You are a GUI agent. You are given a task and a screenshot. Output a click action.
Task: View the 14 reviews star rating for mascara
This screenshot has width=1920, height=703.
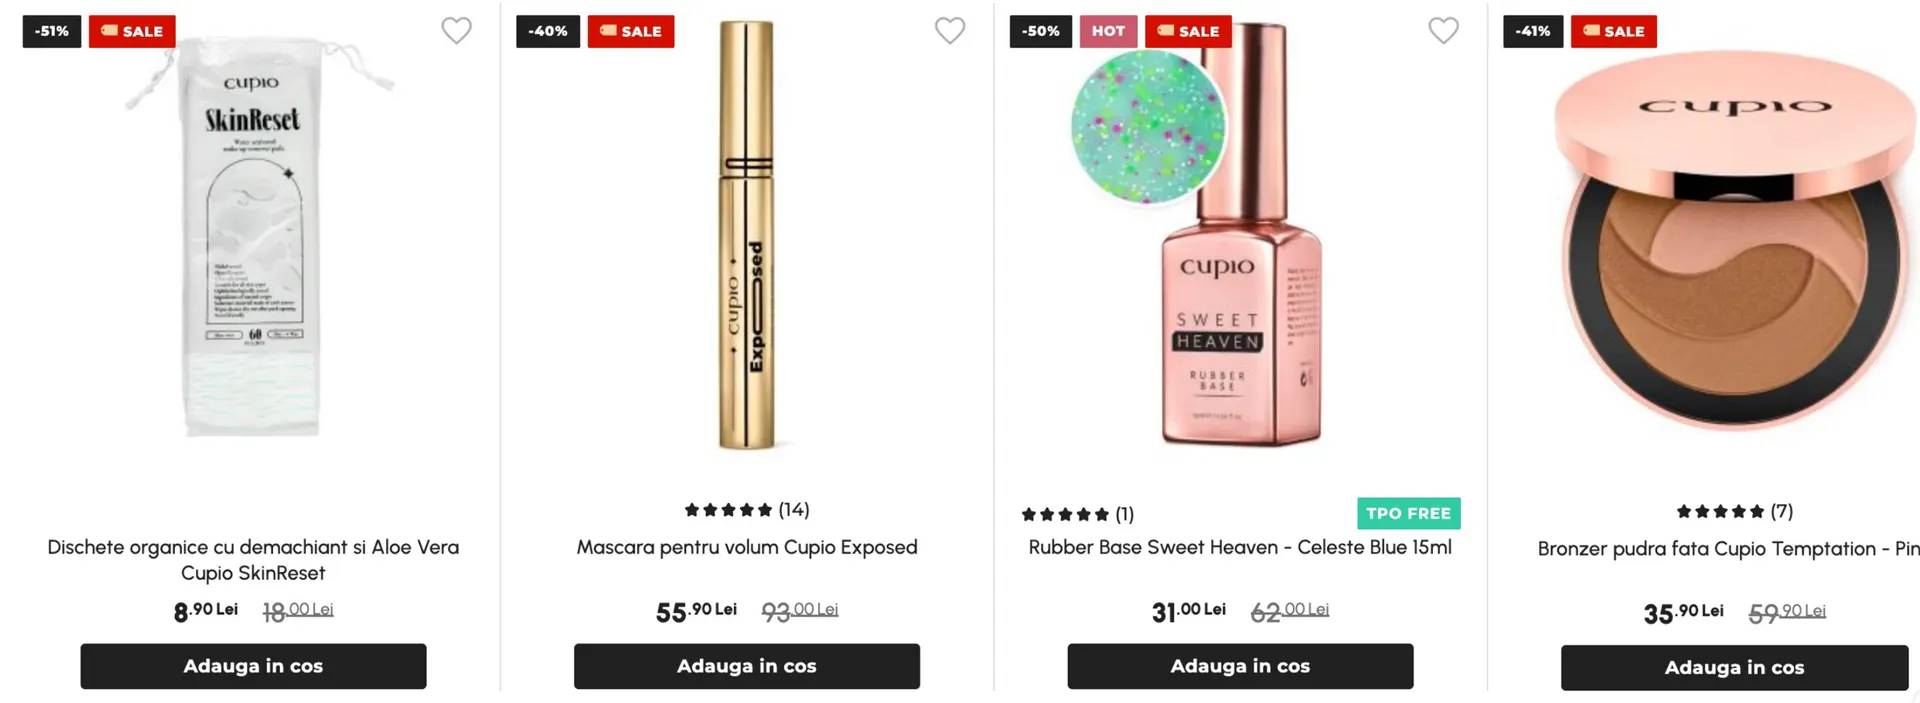pyautogui.click(x=747, y=510)
